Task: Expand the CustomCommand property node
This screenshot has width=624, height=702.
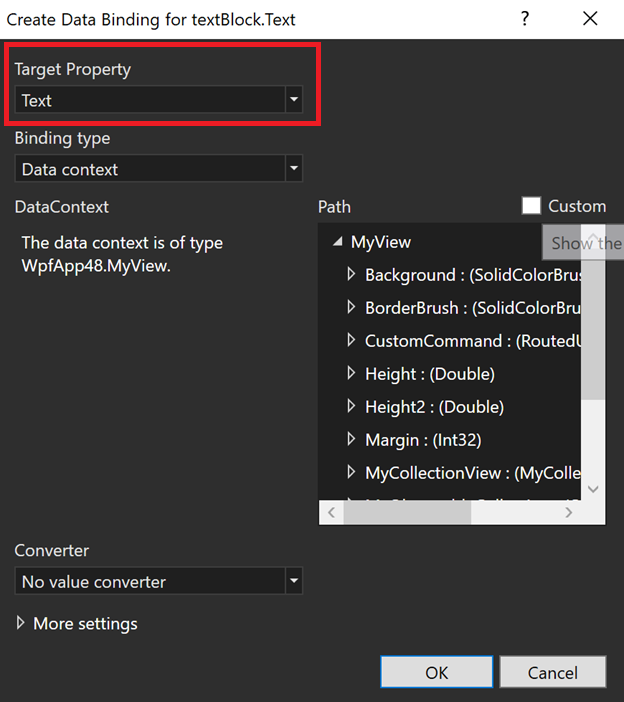Action: [x=351, y=340]
